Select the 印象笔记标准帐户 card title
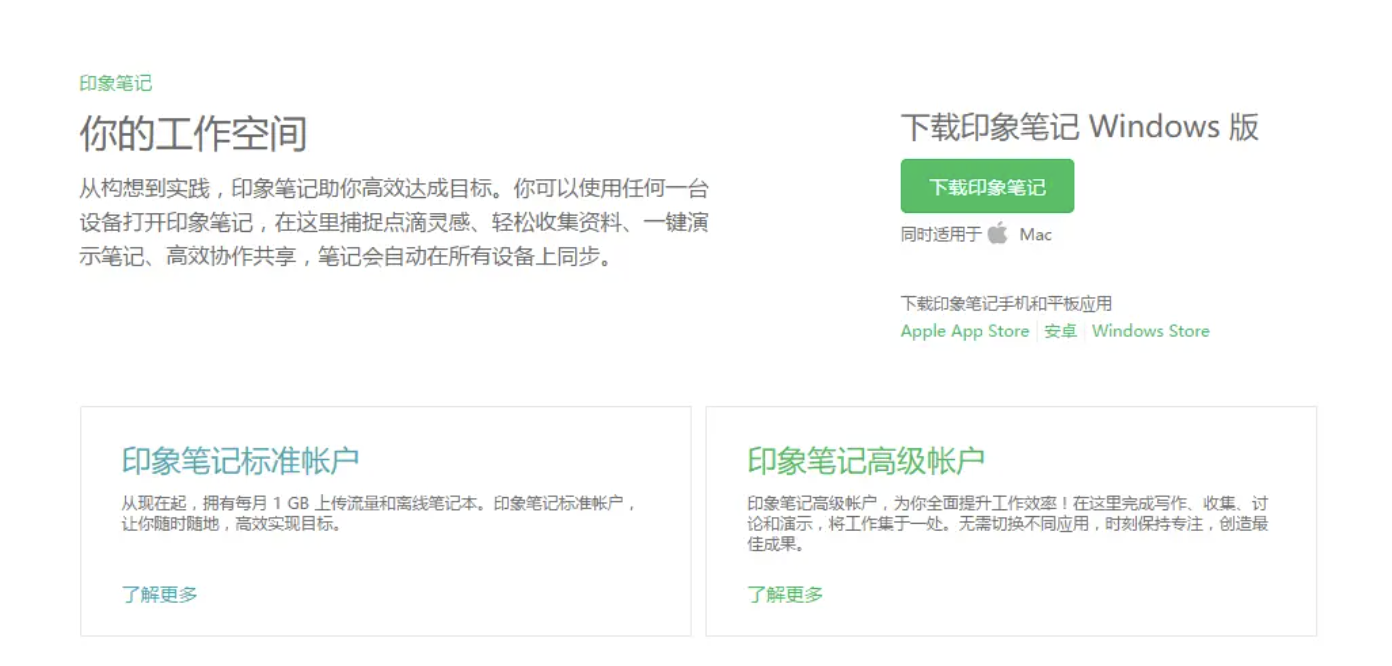1392x666 pixels. pos(240,460)
